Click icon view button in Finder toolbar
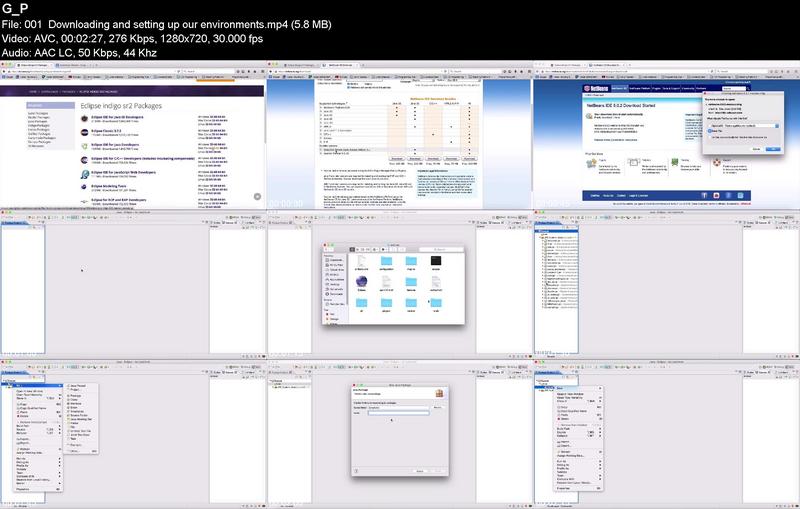 (352, 249)
